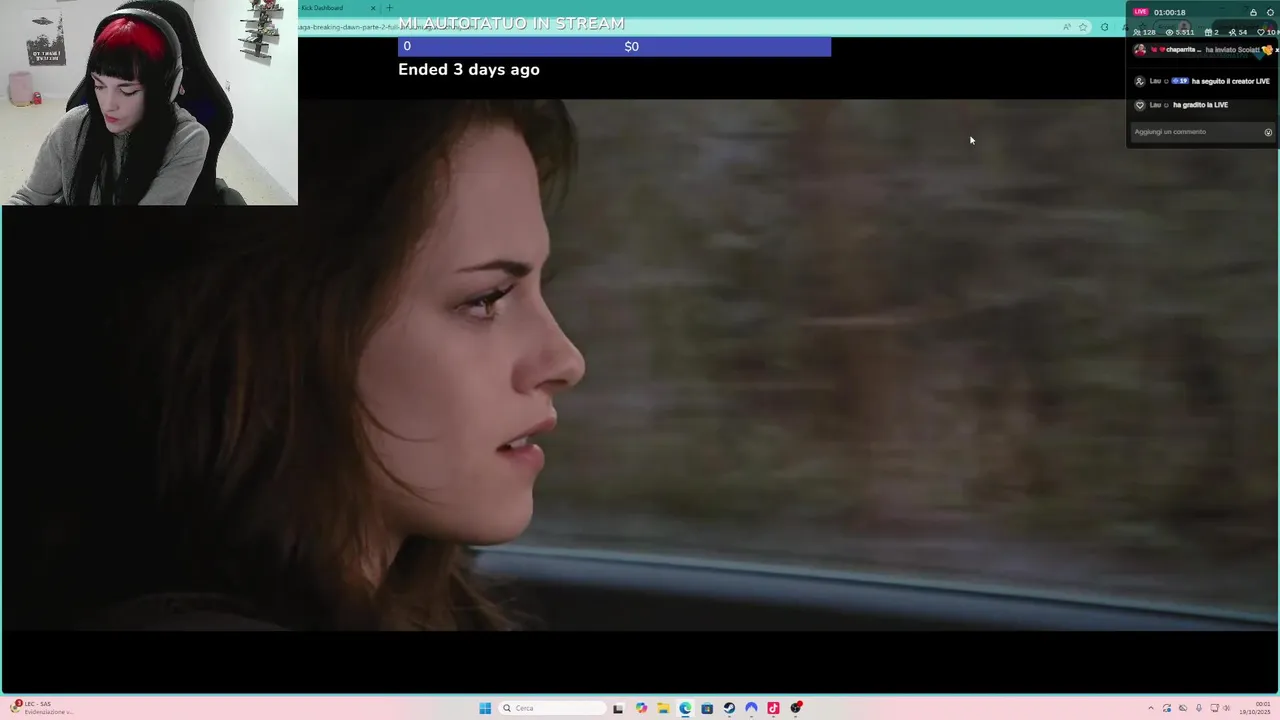Viewport: 1280px width, 720px height.
Task: Open Steam from the taskbar
Action: 729,708
